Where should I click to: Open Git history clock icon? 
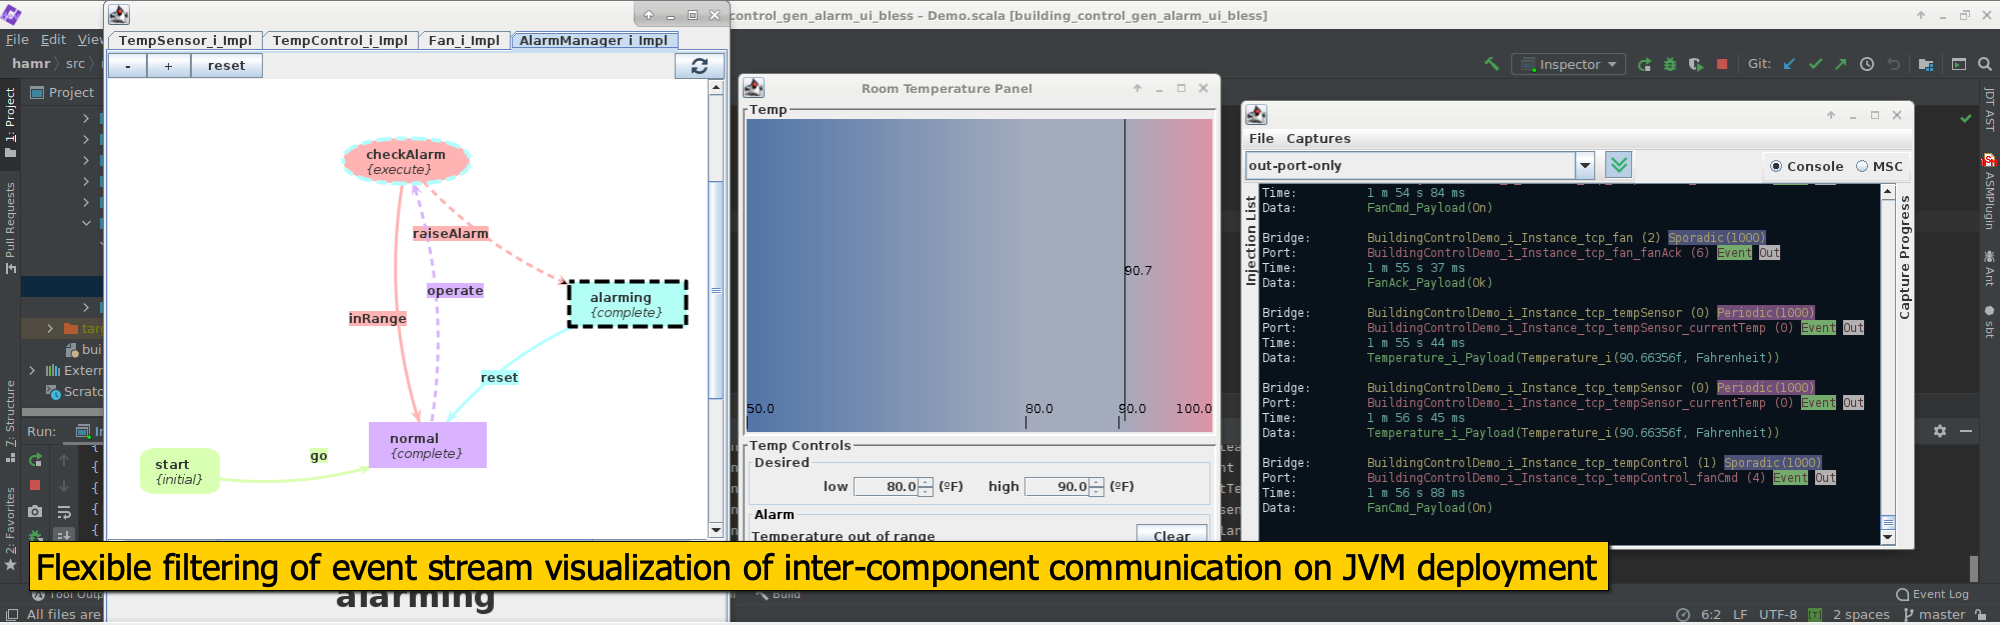[1867, 64]
